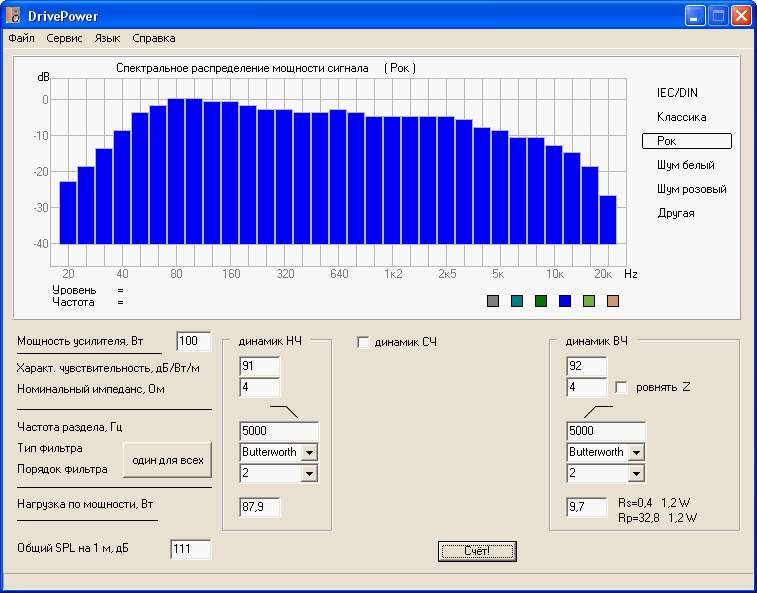757x593 pixels.
Task: Click the amplifier power field showing 100
Action: click(x=194, y=341)
